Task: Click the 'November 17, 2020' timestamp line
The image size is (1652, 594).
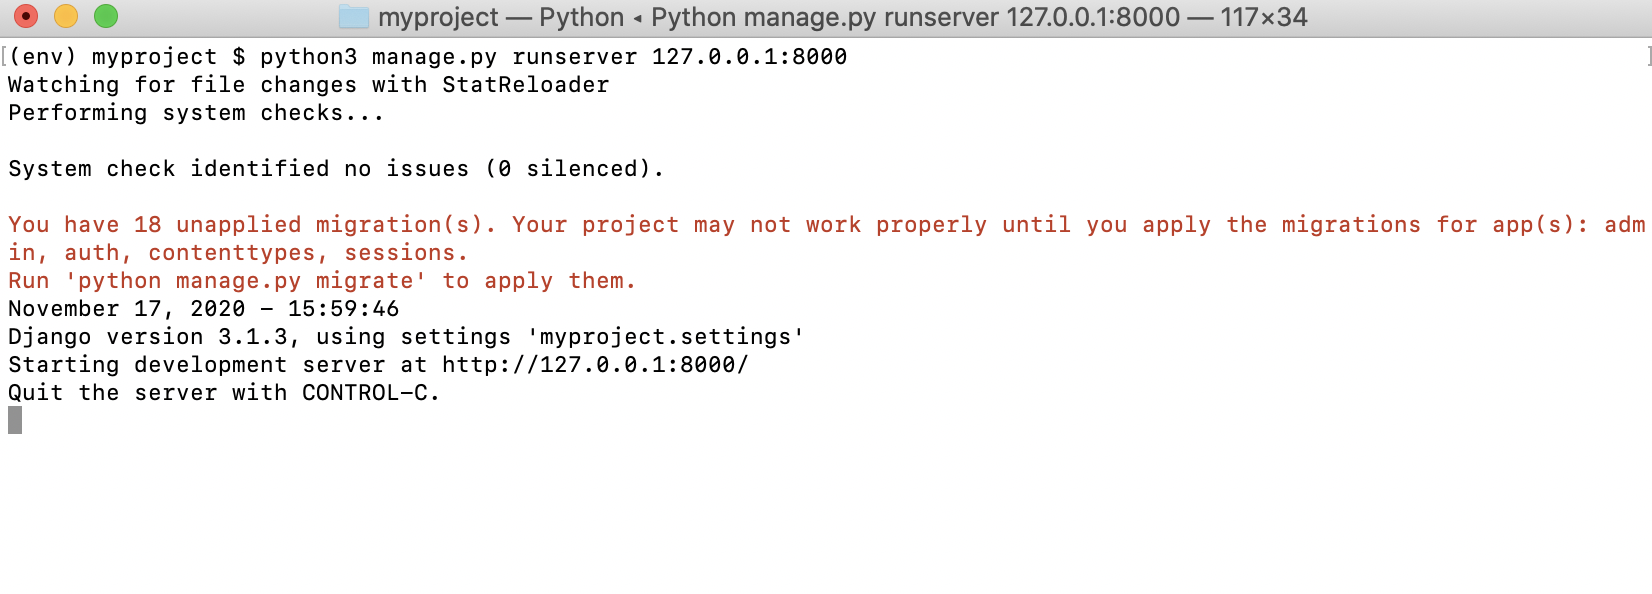Action: 127,309
